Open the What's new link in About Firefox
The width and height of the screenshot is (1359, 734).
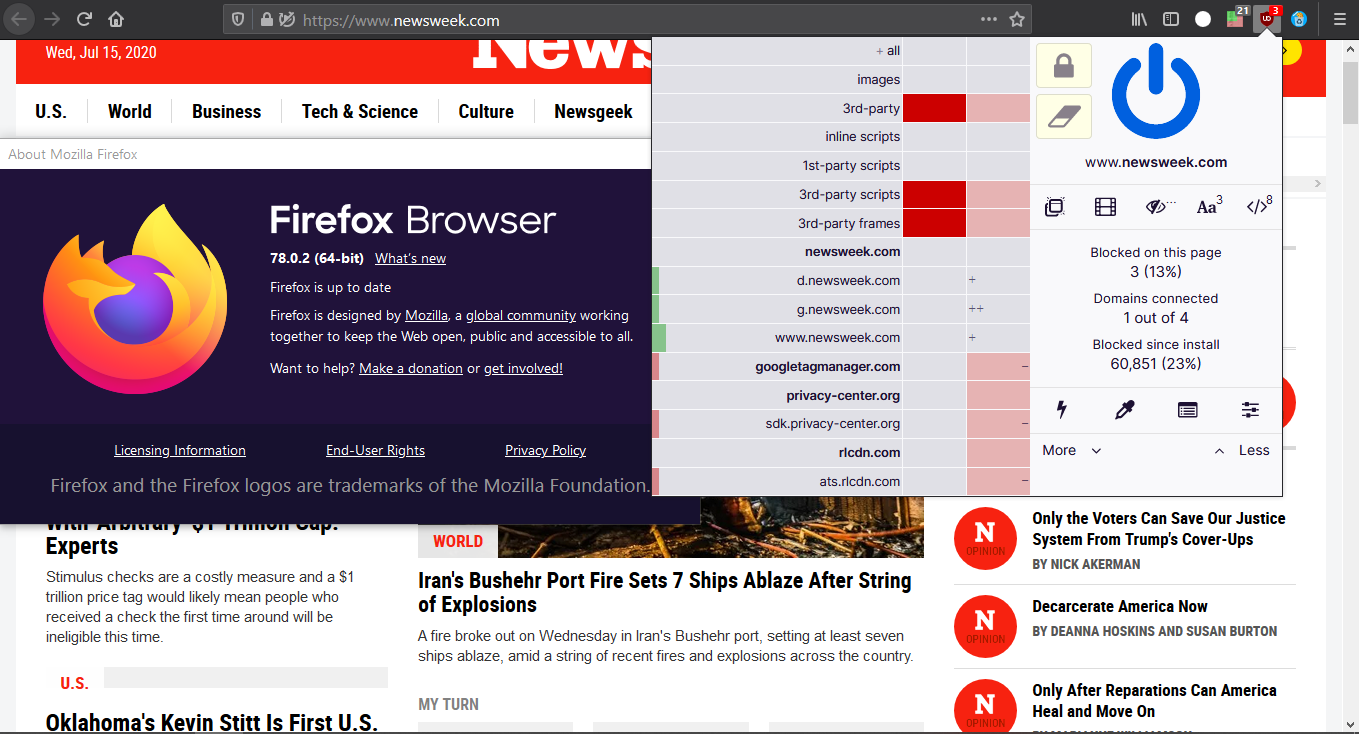[x=410, y=258]
